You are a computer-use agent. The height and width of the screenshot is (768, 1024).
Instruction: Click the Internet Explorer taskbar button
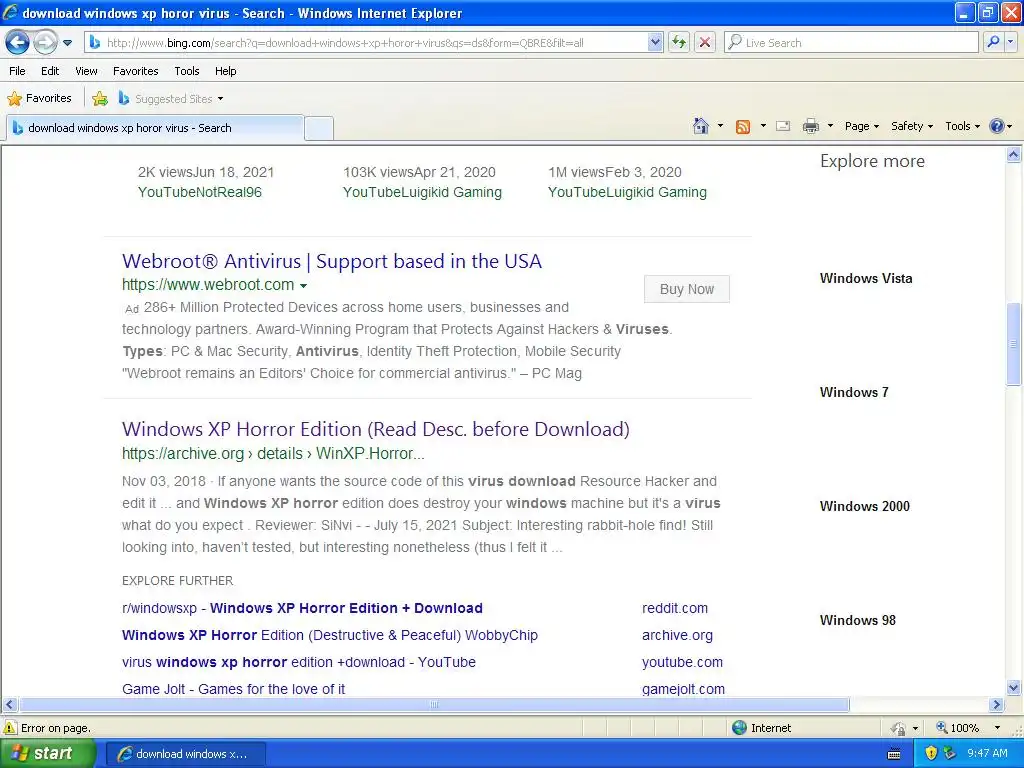[185, 754]
